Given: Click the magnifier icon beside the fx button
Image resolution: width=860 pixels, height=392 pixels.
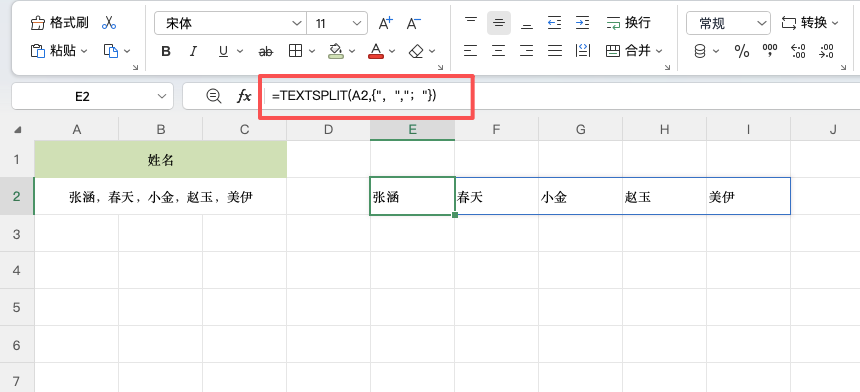Looking at the screenshot, I should click(213, 96).
